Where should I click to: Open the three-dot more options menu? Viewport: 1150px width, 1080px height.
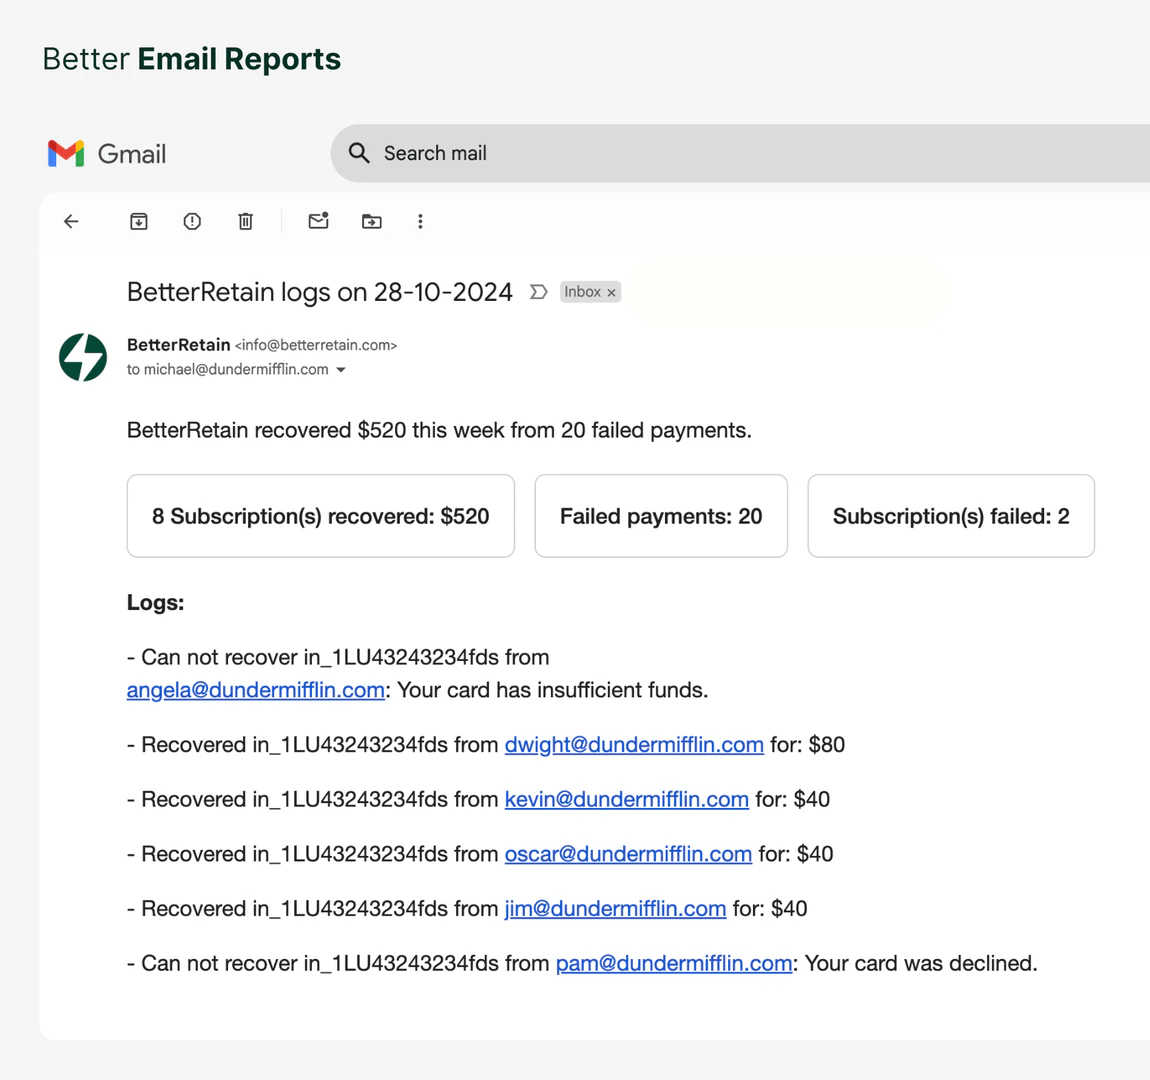pyautogui.click(x=420, y=222)
